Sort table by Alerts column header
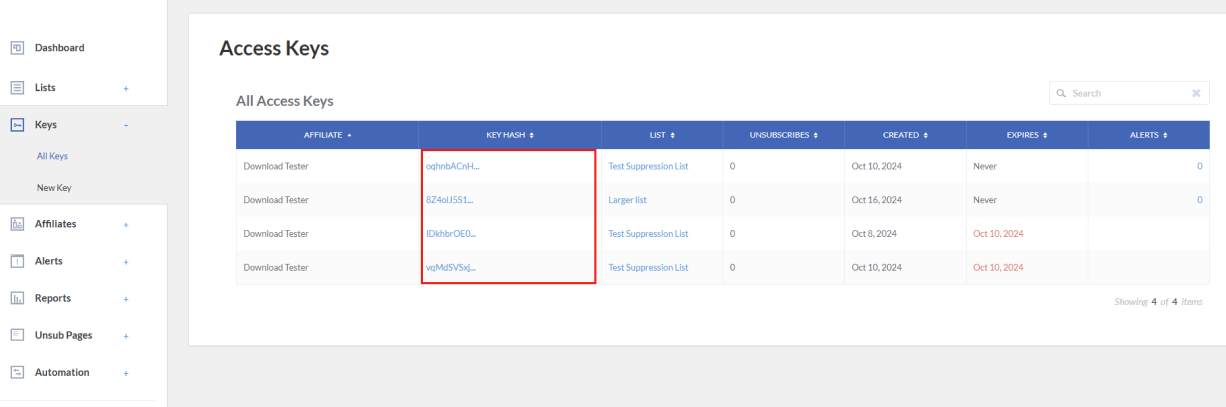This screenshot has height=407, width=1226. (1148, 135)
